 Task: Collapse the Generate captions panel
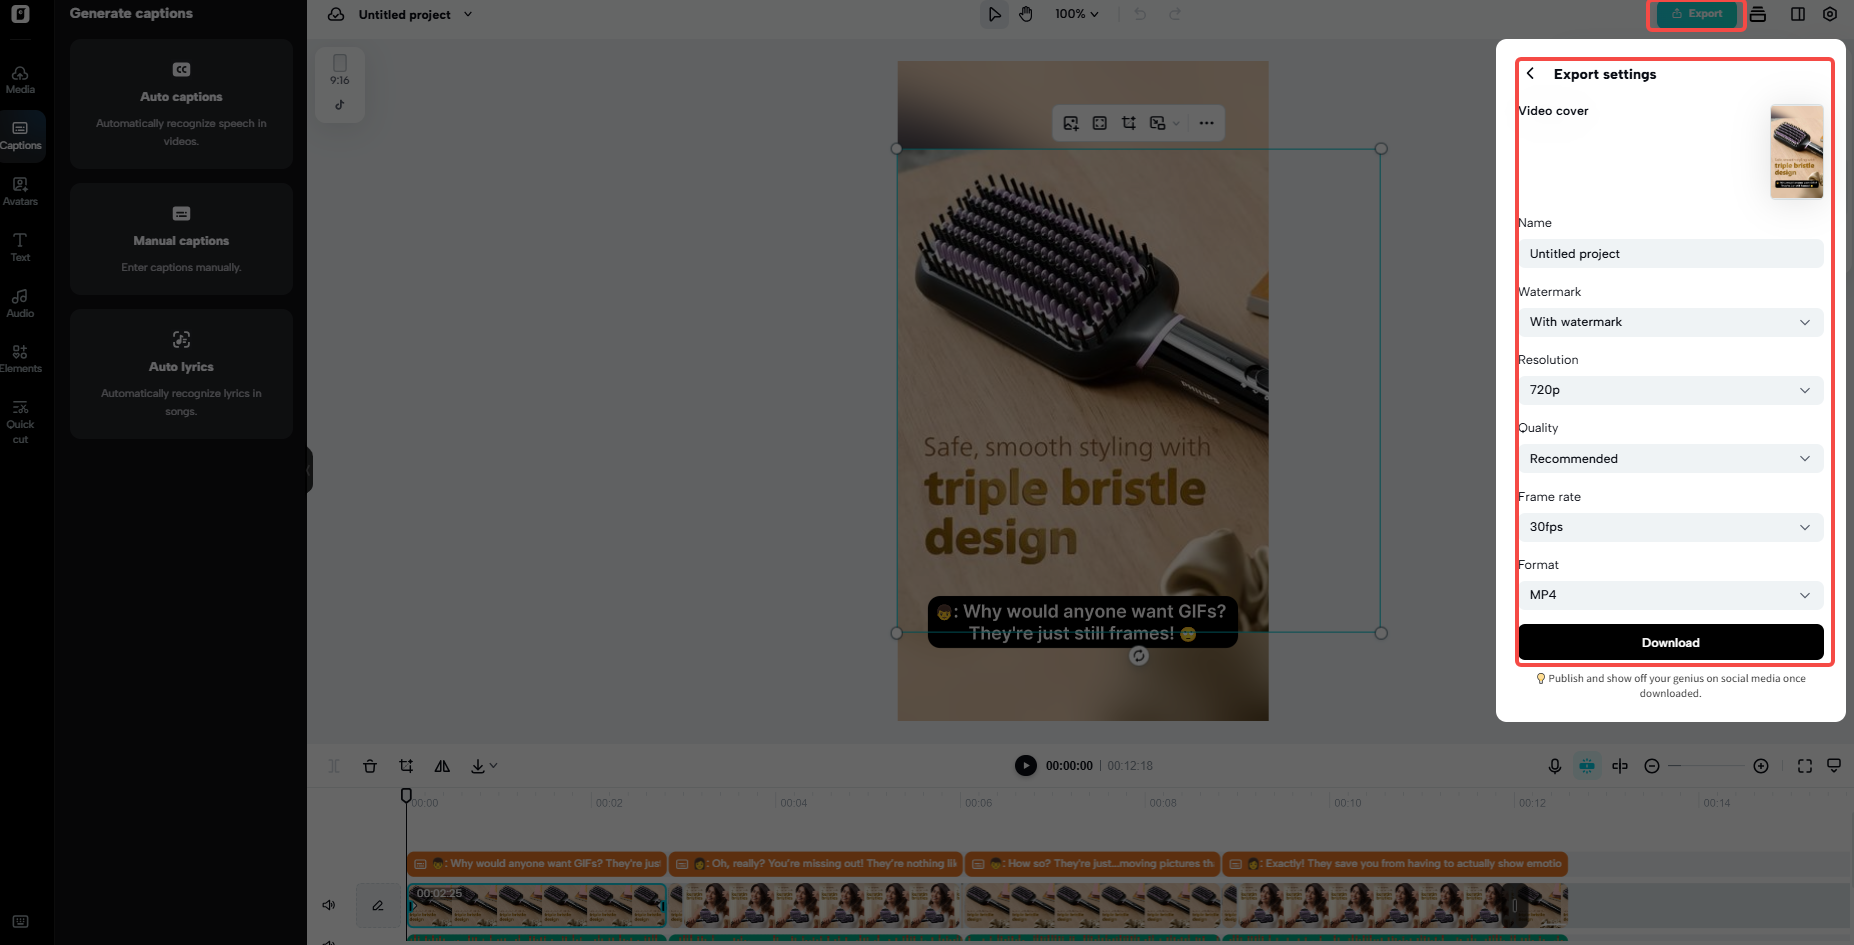(x=310, y=469)
